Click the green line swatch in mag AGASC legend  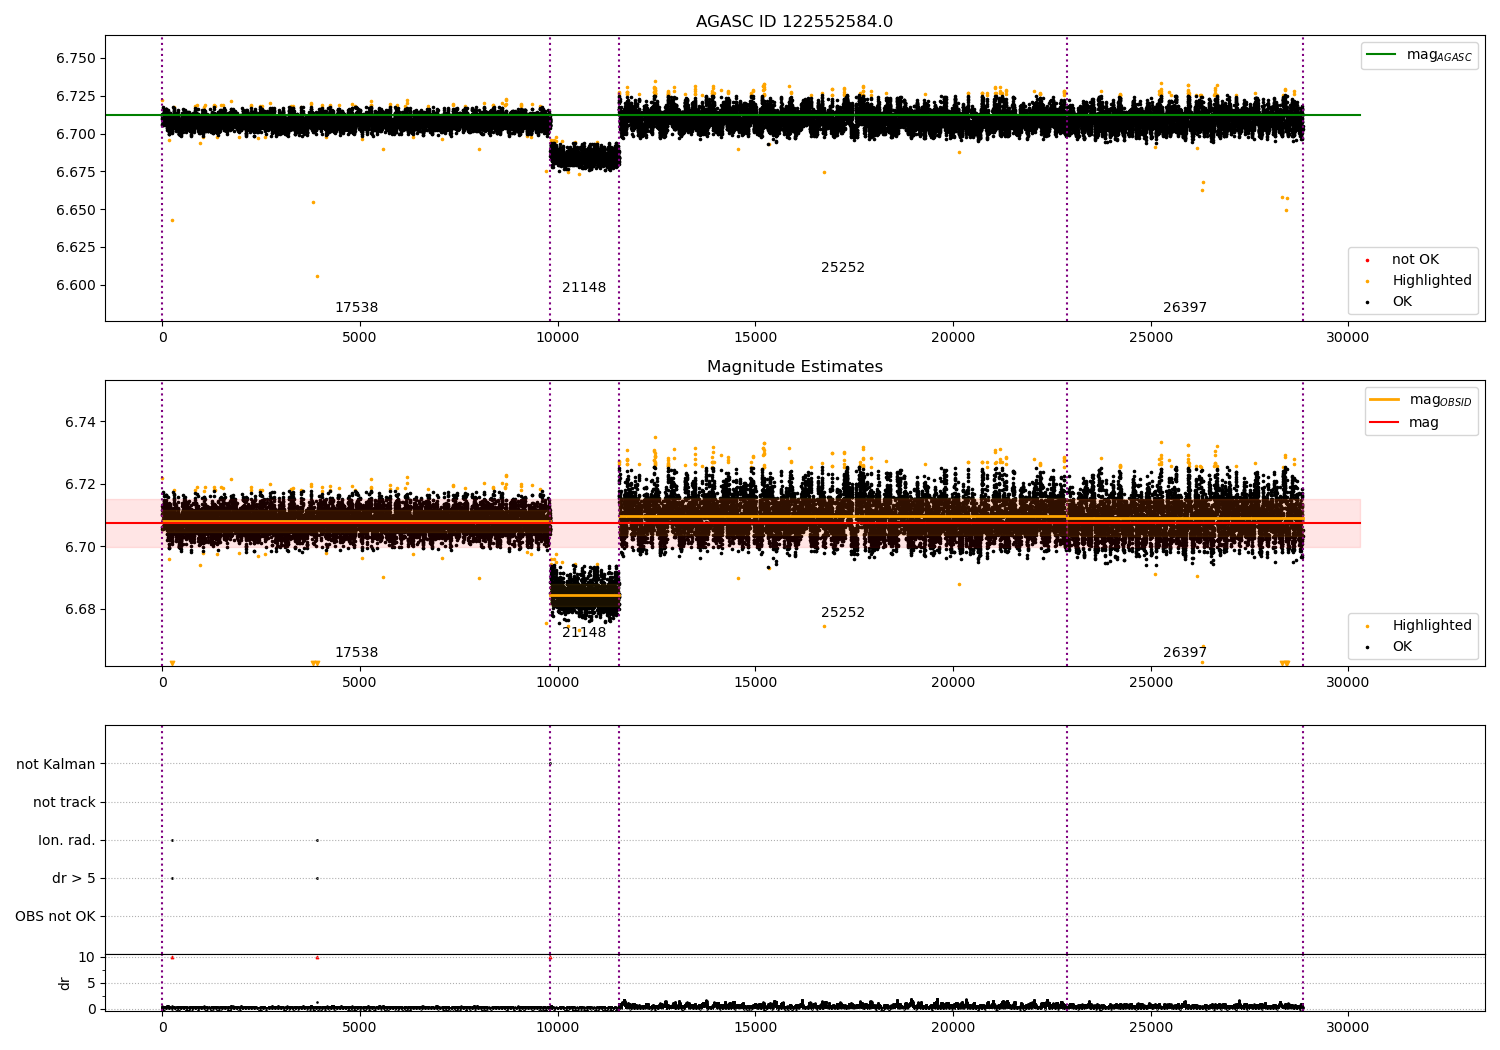click(1382, 55)
